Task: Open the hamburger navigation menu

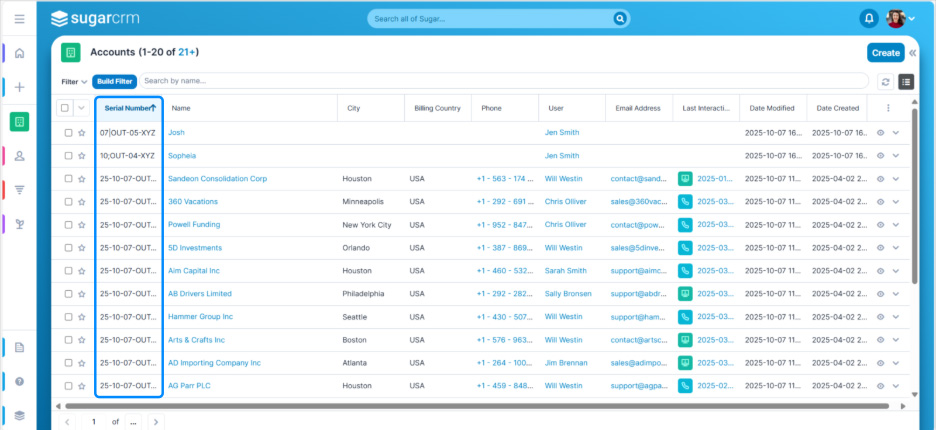Action: 19,19
